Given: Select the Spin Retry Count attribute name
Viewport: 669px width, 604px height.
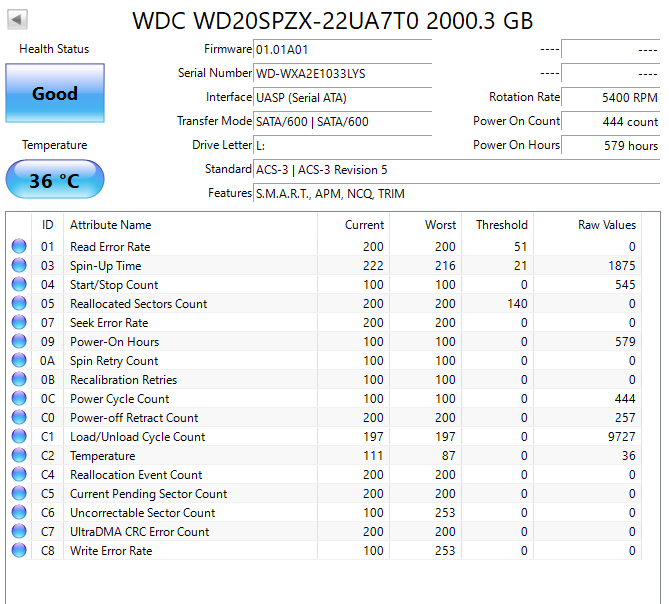Looking at the screenshot, I should tap(114, 361).
